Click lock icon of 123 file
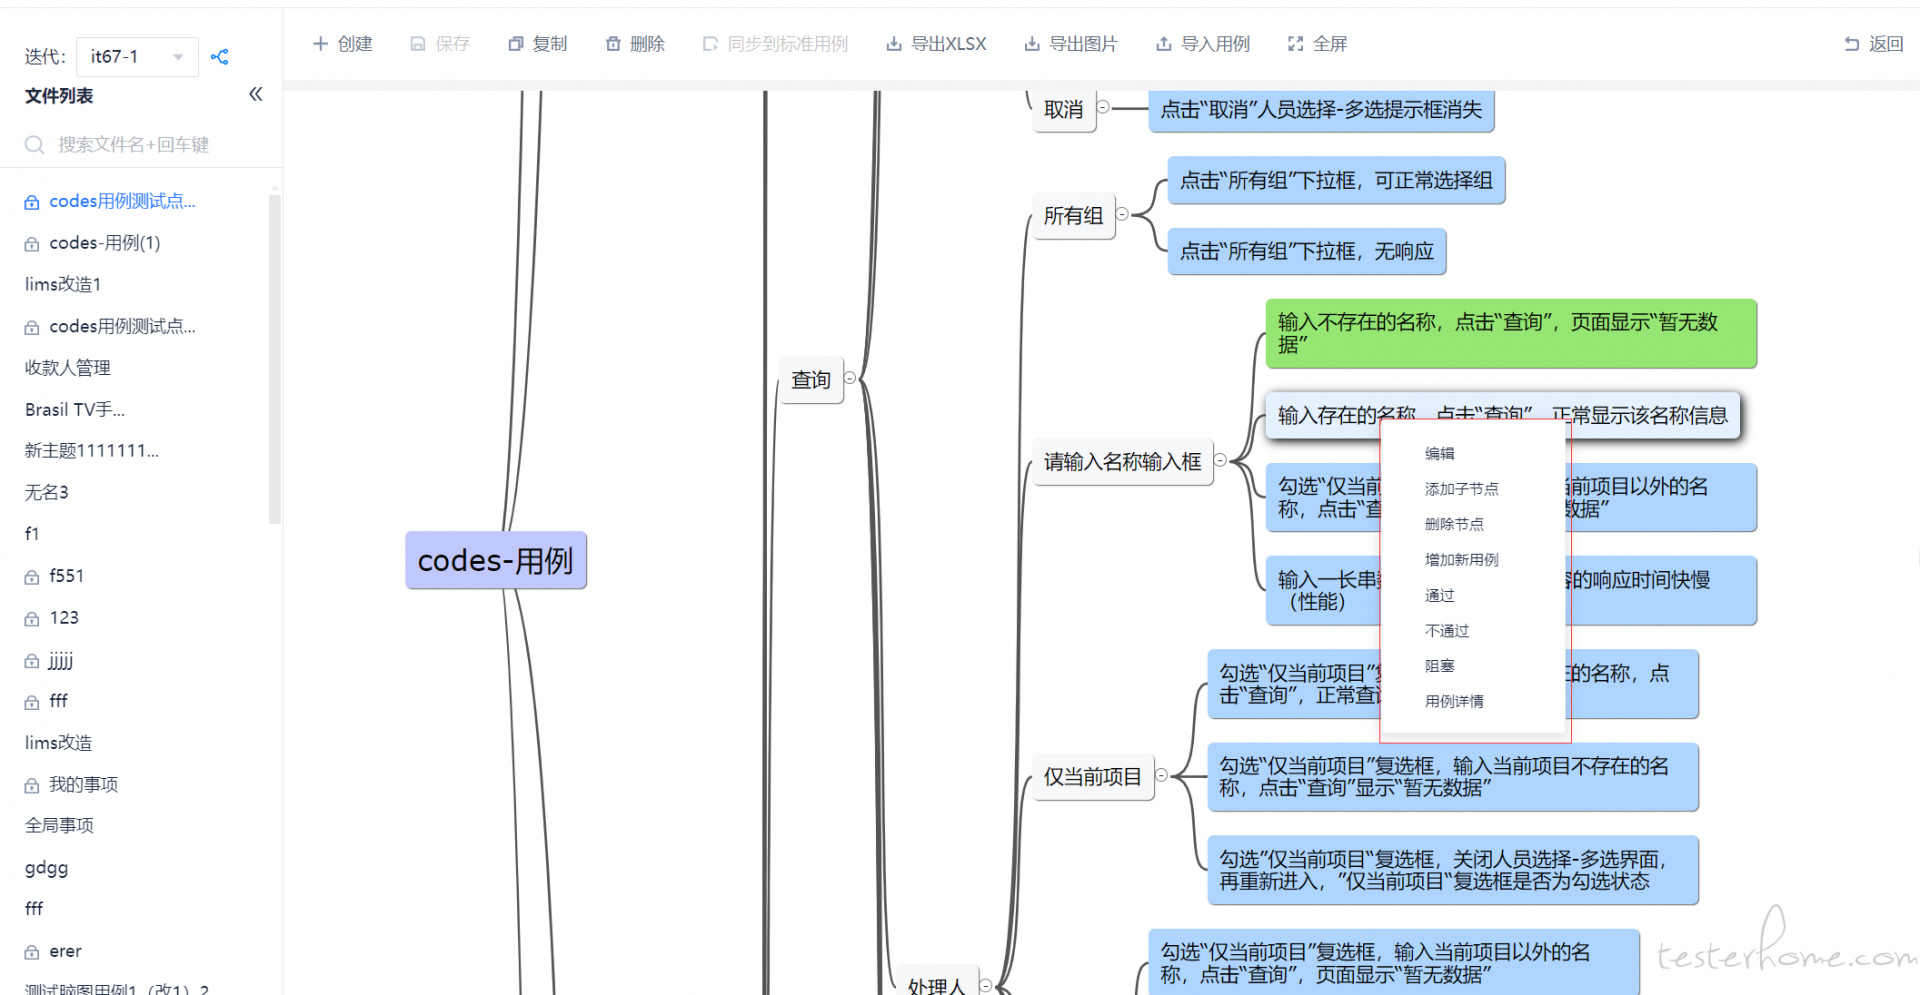The image size is (1920, 995). [32, 619]
